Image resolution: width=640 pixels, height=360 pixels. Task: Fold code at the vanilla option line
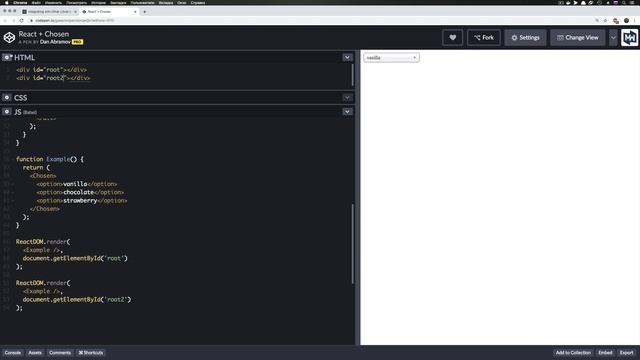point(13,184)
